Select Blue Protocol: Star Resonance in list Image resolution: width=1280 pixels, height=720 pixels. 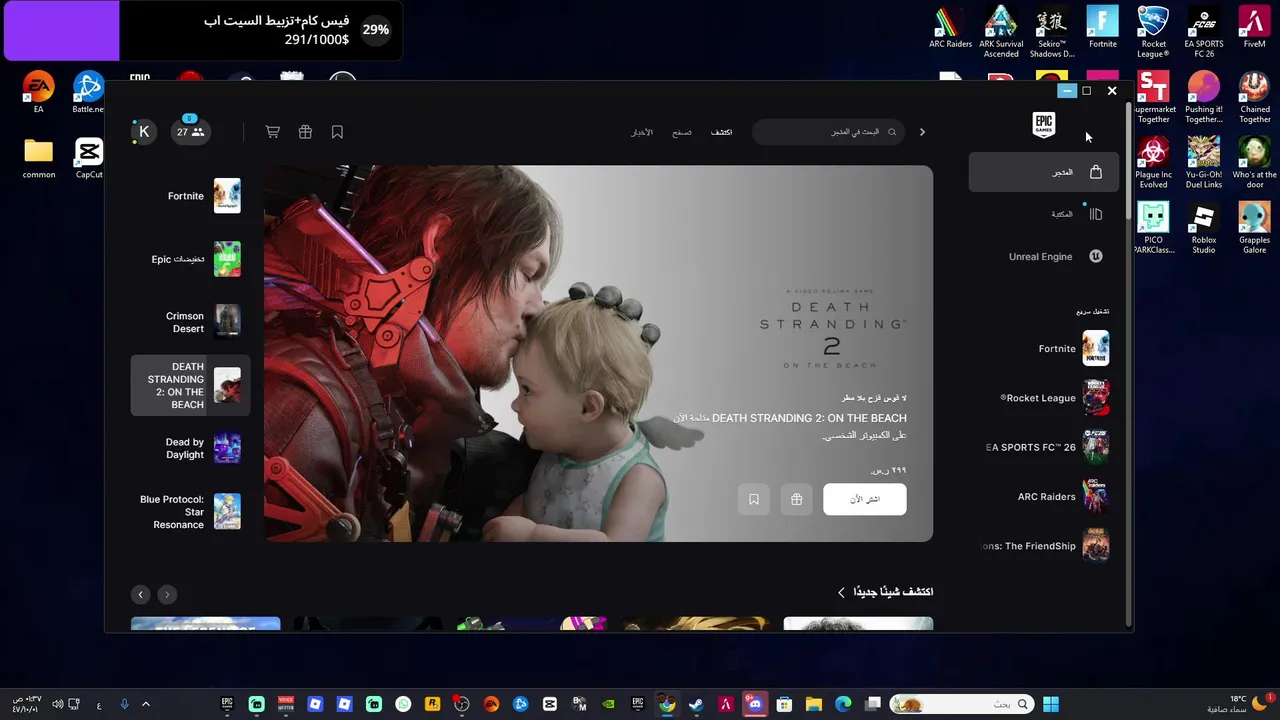(191, 511)
